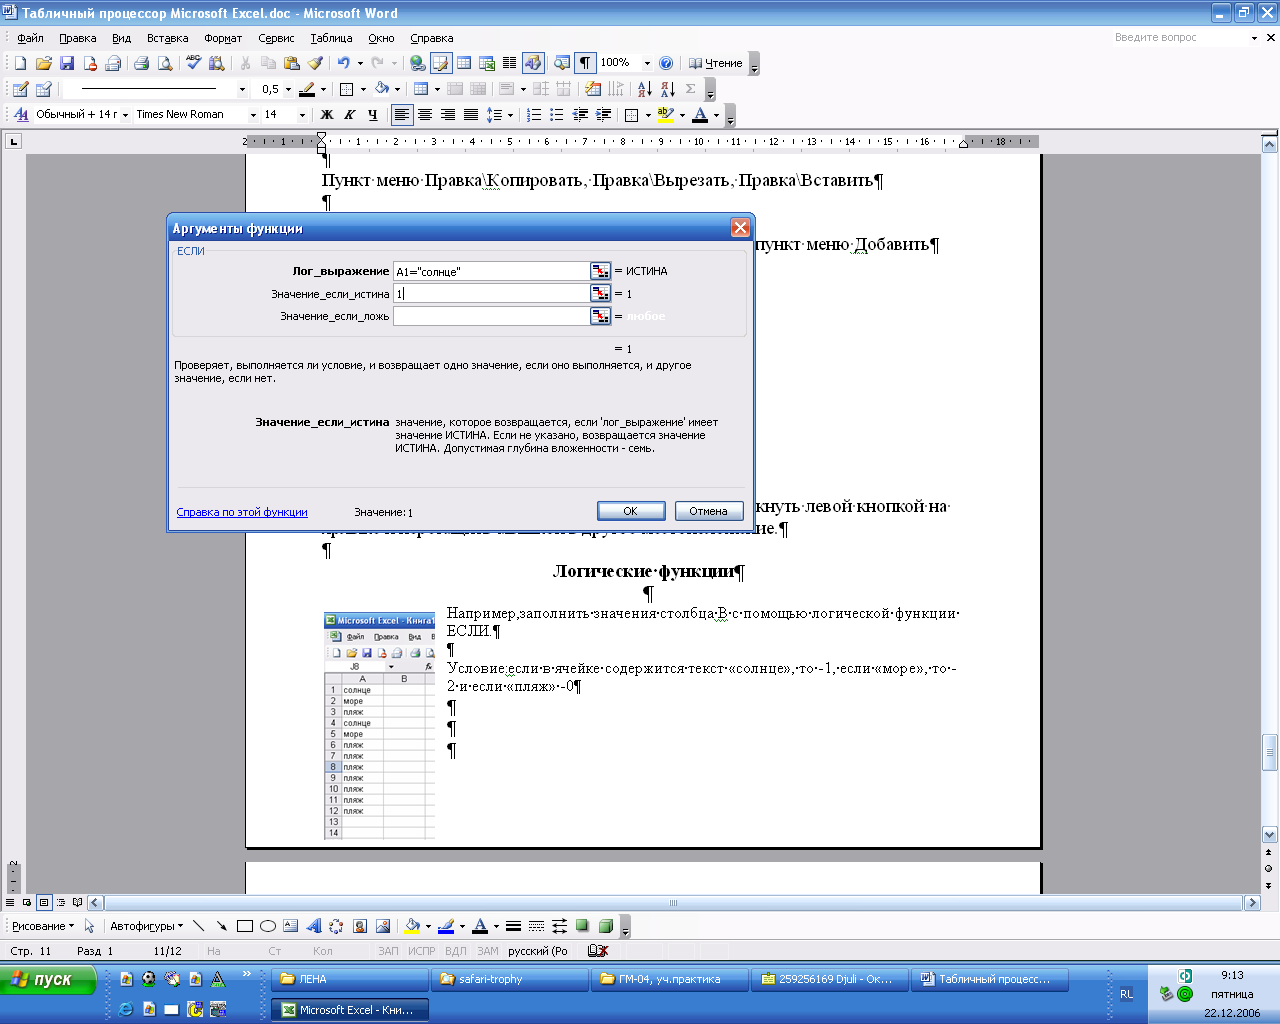
Task: Click OK in Аргументы функции dialog
Action: point(631,511)
